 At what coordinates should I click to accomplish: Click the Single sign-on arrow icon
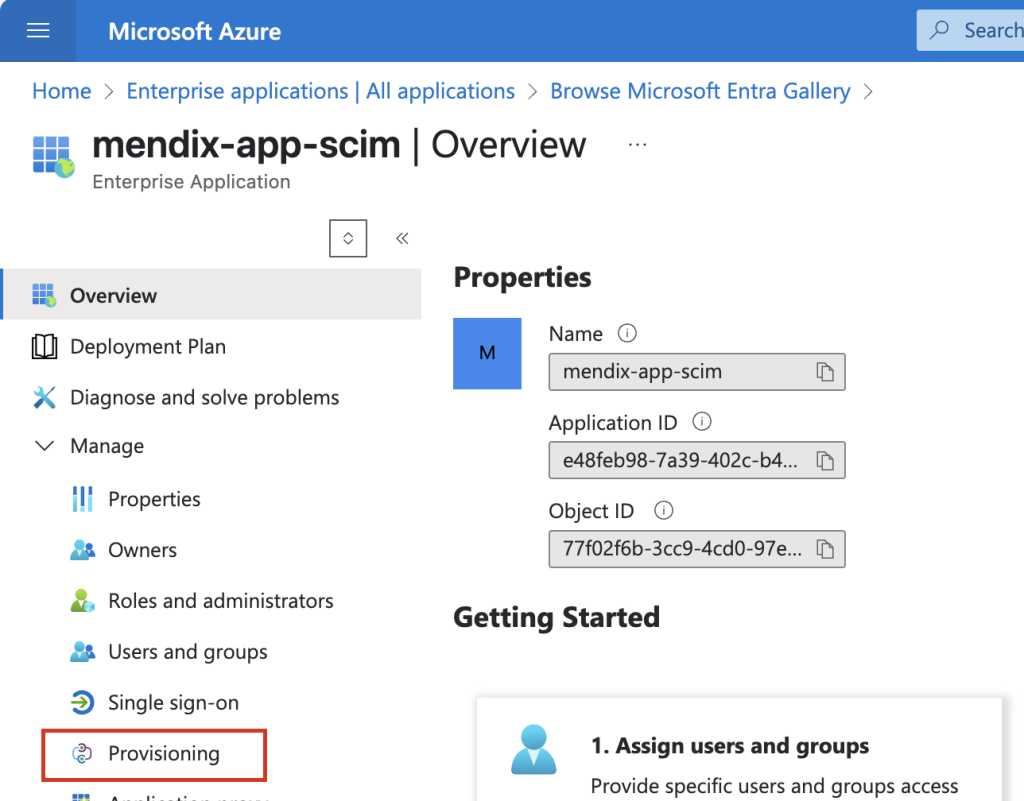pyautogui.click(x=82, y=702)
